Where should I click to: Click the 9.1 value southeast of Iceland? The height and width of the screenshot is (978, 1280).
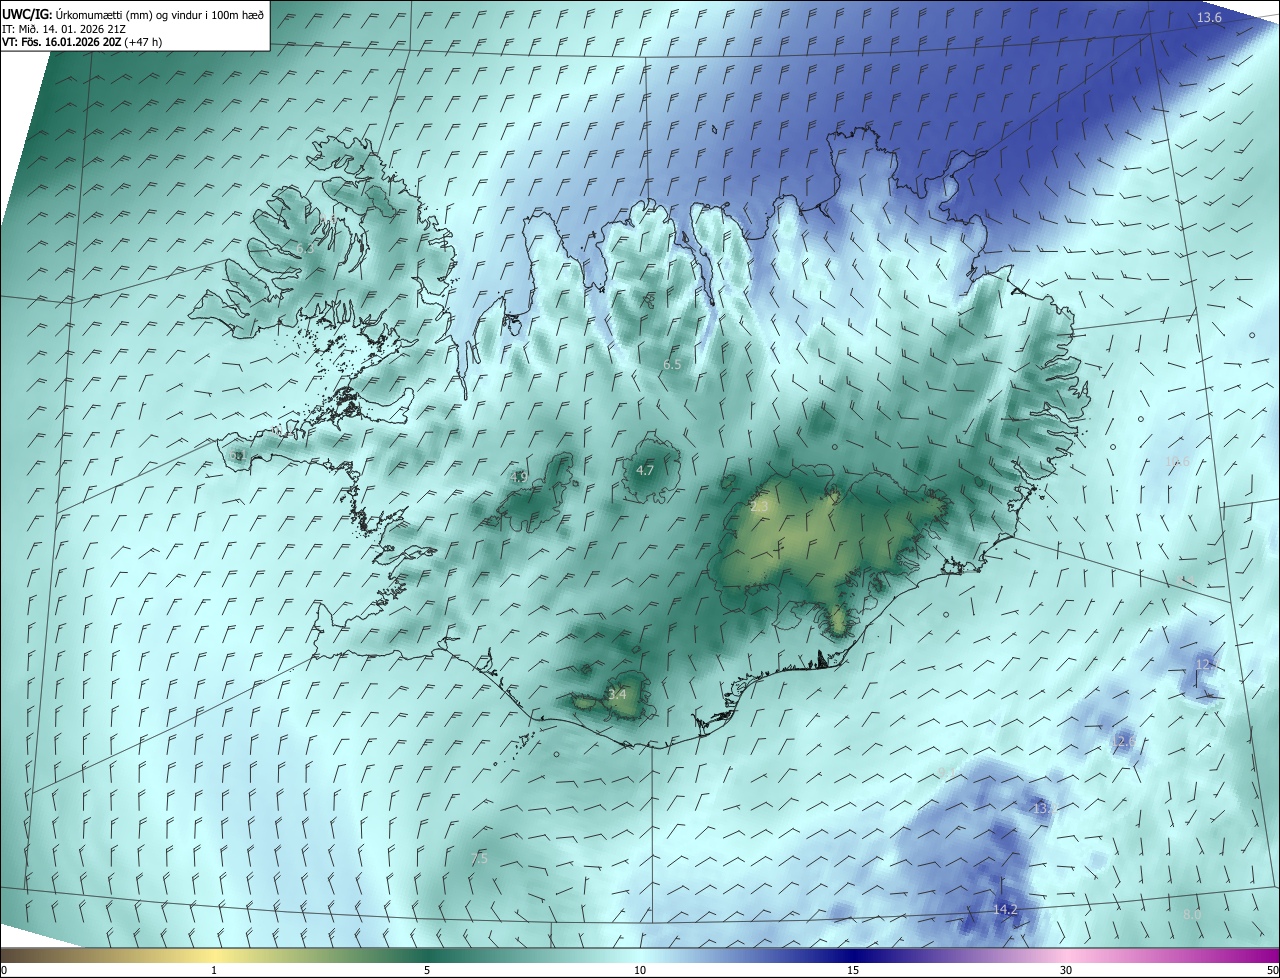946,771
